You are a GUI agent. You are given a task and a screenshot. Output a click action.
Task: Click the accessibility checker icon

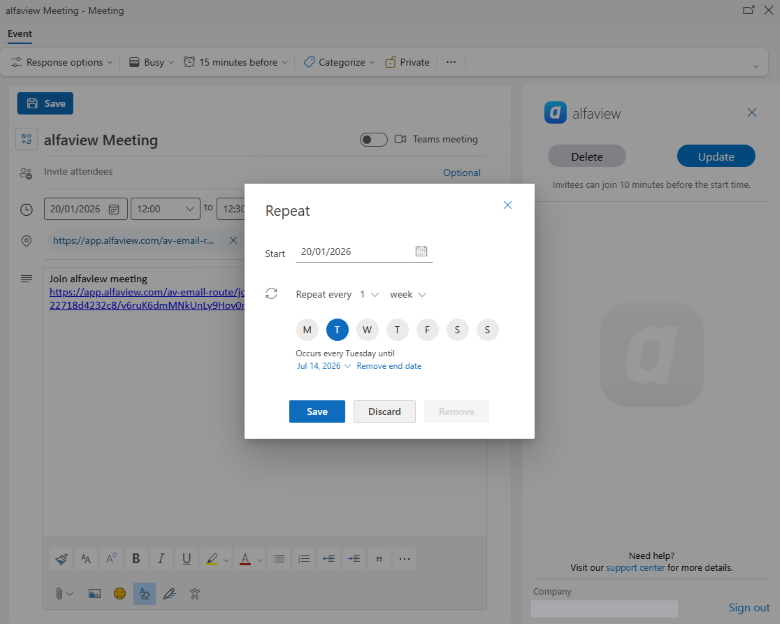tap(195, 594)
